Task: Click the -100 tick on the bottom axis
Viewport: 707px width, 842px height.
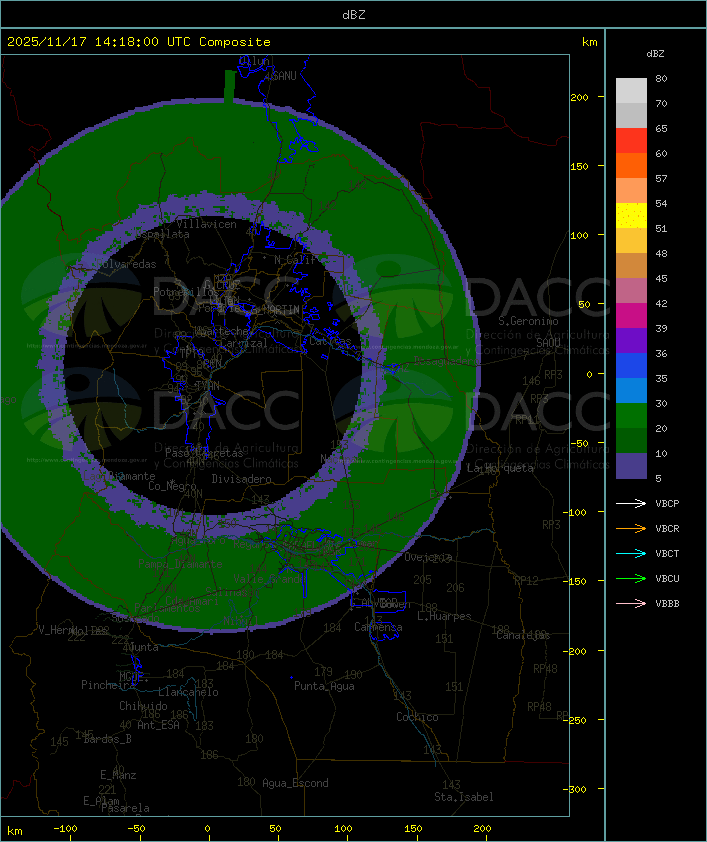Action: (x=65, y=829)
